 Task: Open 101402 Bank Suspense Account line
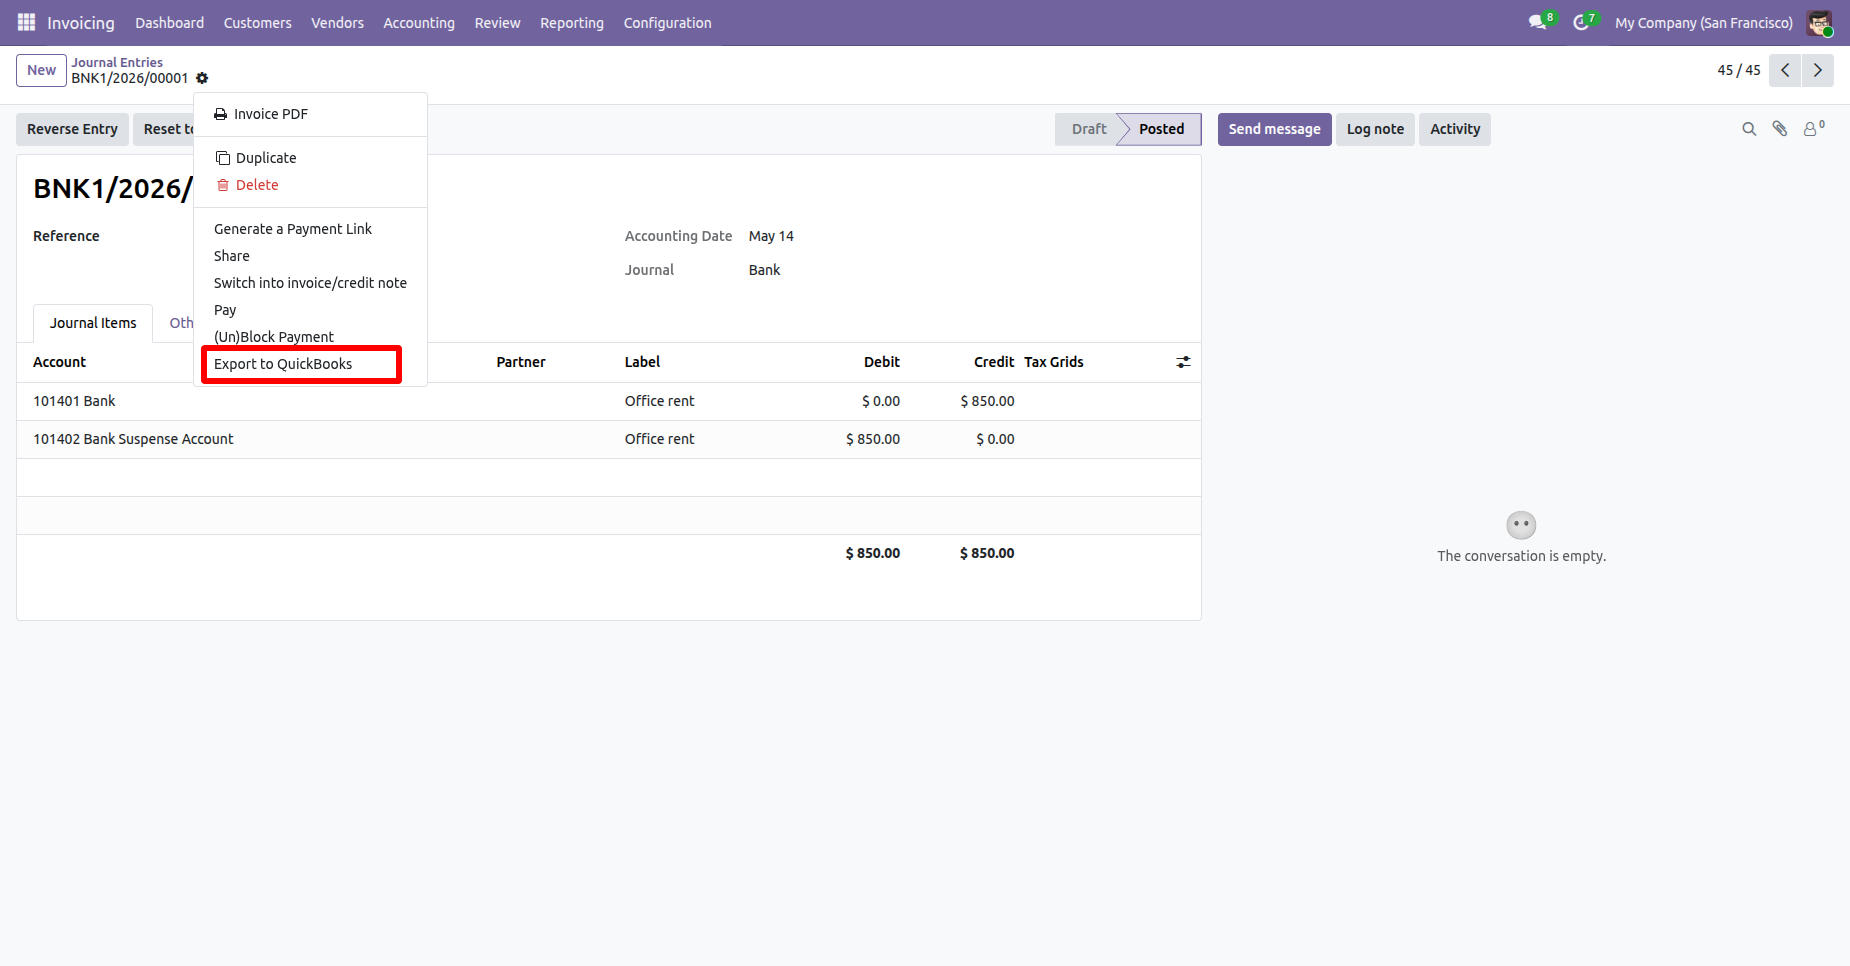608,439
